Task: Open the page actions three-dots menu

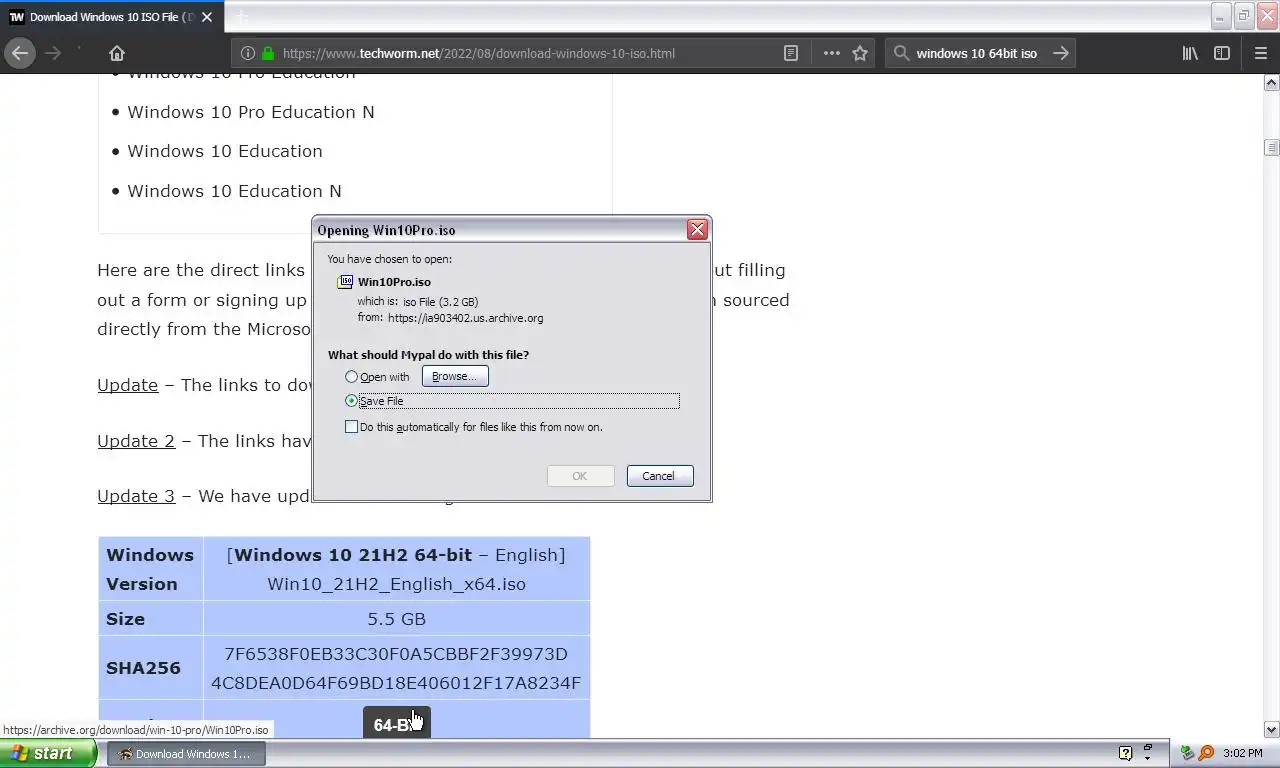Action: (x=831, y=53)
